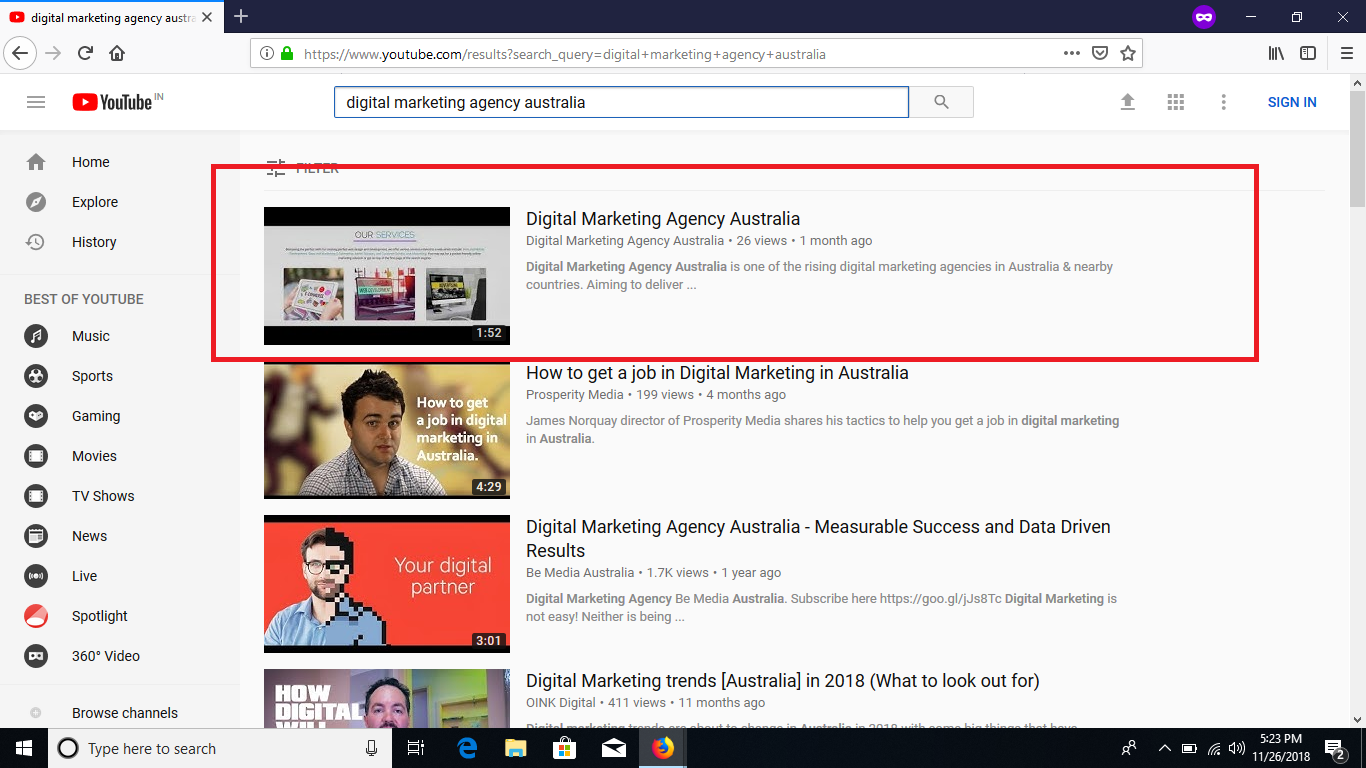Image resolution: width=1366 pixels, height=768 pixels.
Task: Click the Be Media 'Your digital partner' thumbnail
Action: click(387, 583)
